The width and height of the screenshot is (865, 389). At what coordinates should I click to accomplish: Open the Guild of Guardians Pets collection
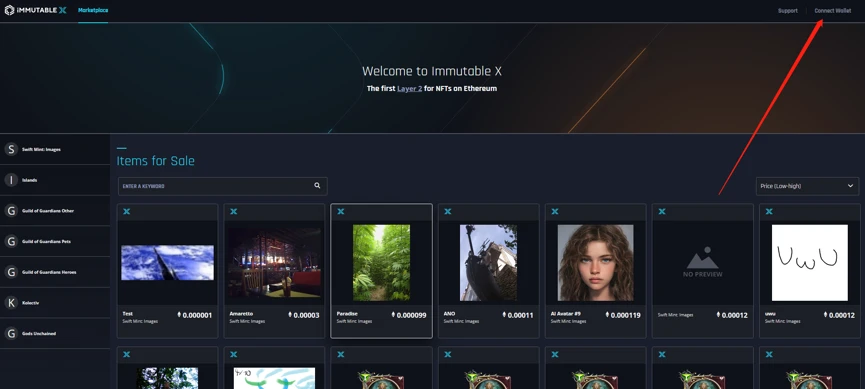[x=55, y=241]
